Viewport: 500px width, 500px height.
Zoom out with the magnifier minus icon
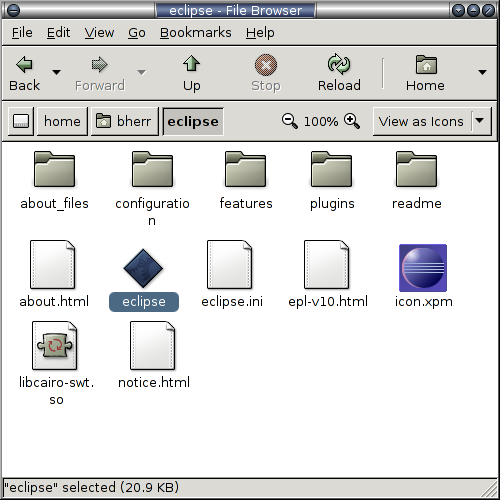coord(289,121)
